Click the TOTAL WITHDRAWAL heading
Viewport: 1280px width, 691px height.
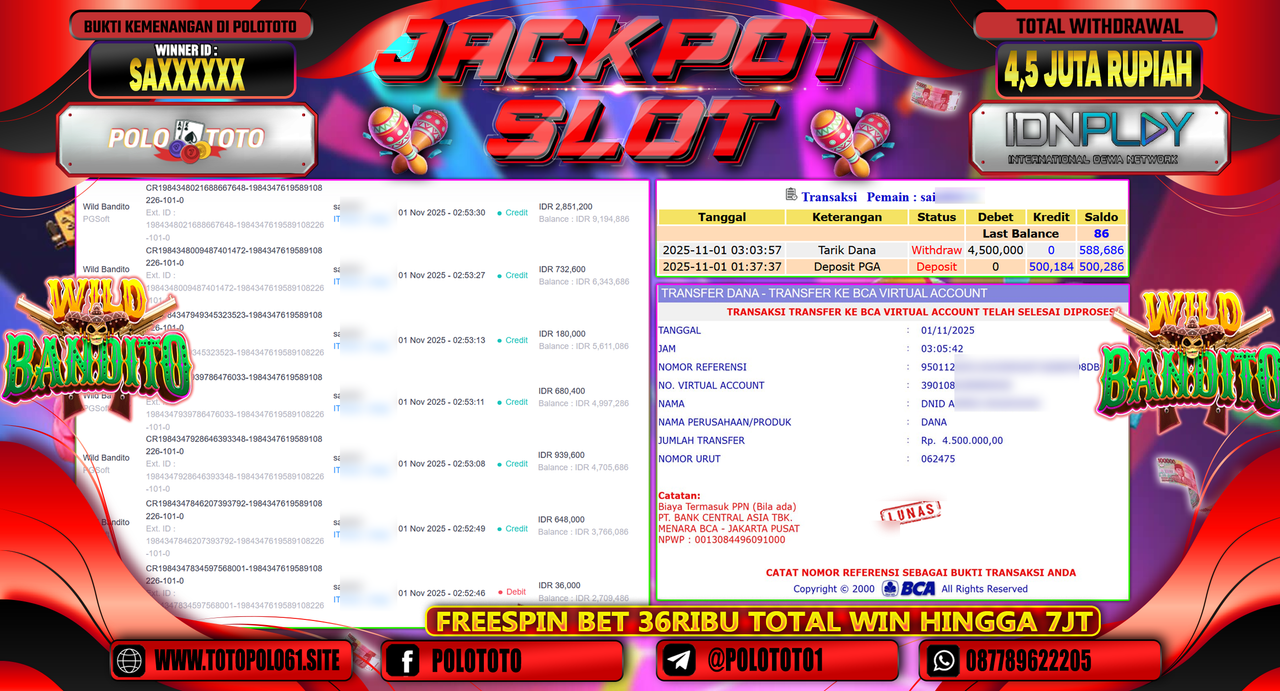pyautogui.click(x=1099, y=26)
